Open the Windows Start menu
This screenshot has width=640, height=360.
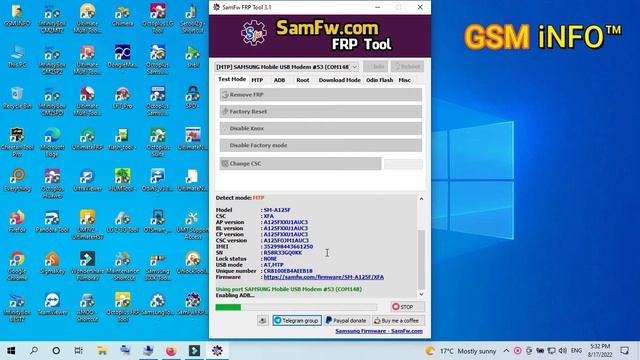pyautogui.click(x=11, y=351)
